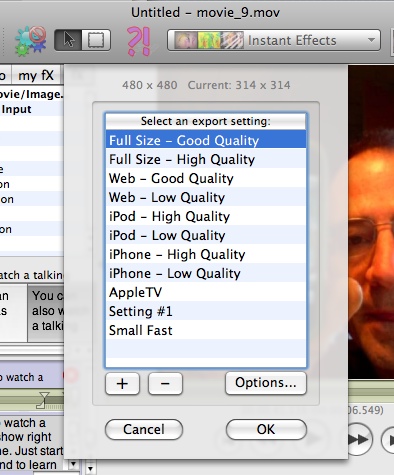Viewport: 394px width, 475px height.
Task: Click the timeline marker handle
Action: click(x=43, y=400)
